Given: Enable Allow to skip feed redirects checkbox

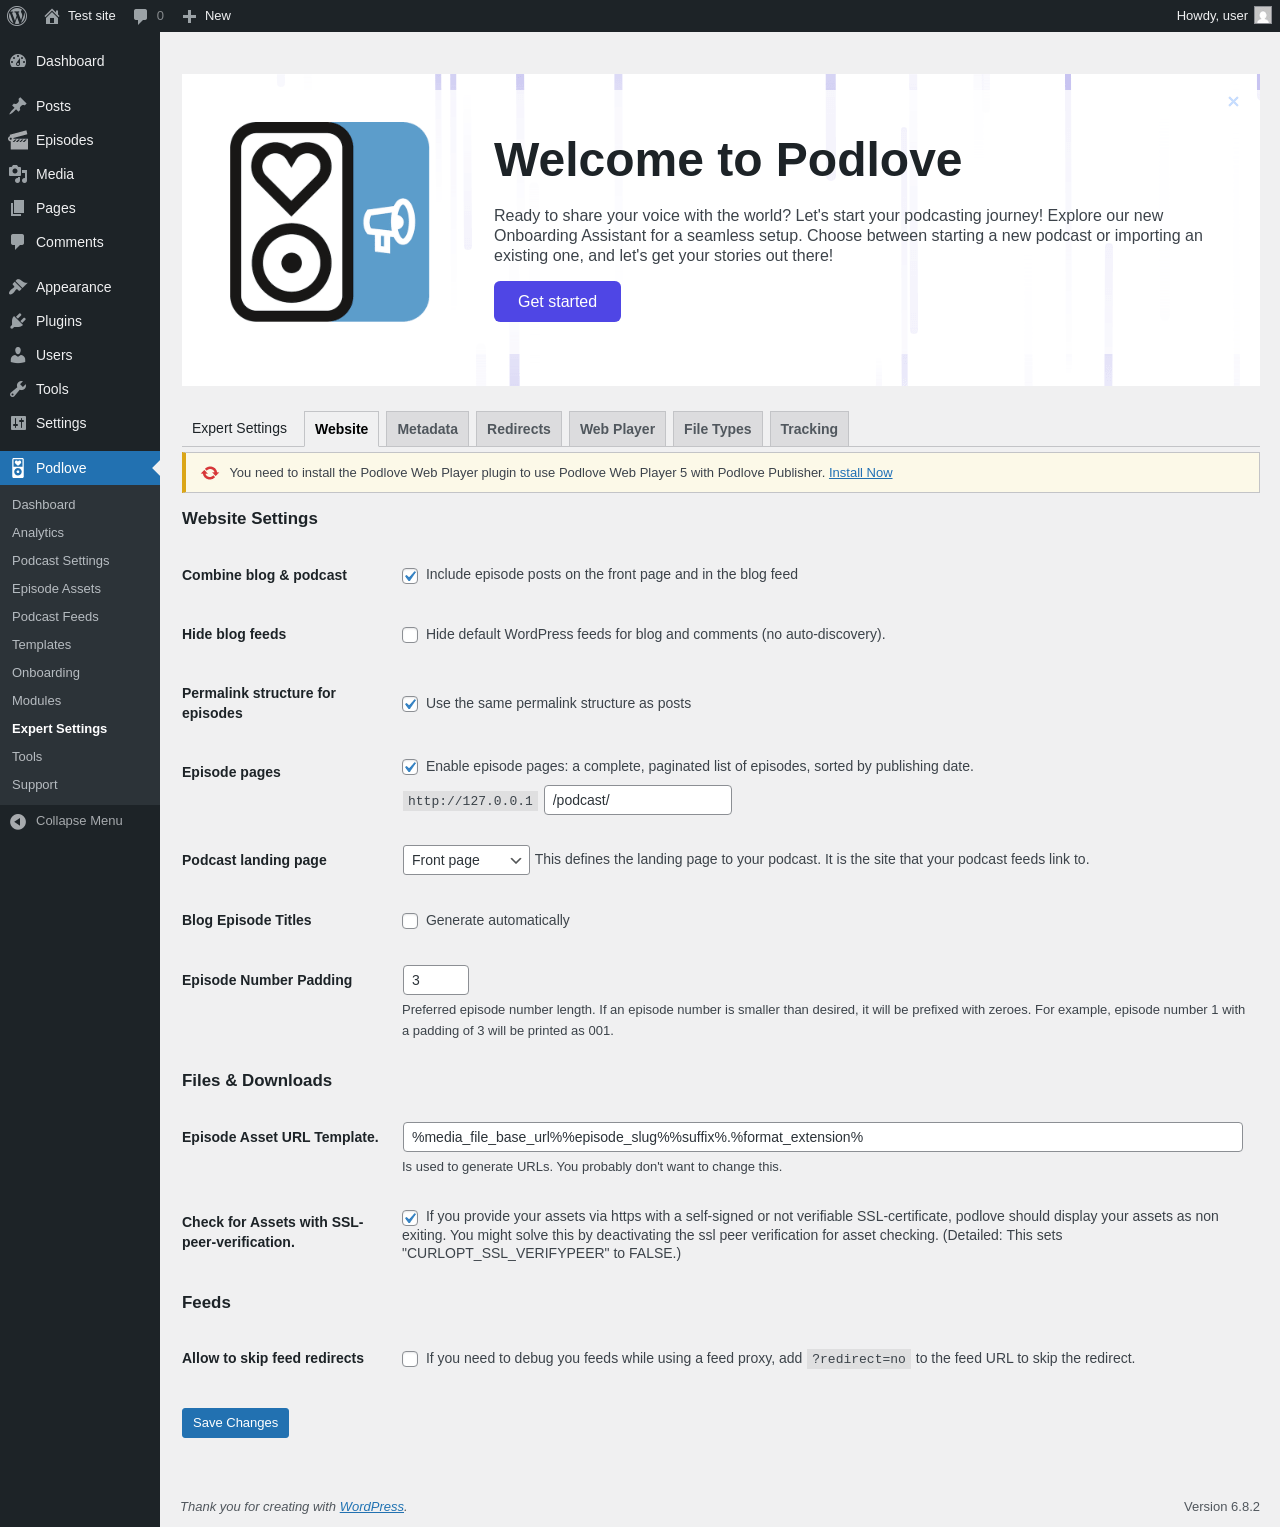Looking at the screenshot, I should coord(410,1359).
